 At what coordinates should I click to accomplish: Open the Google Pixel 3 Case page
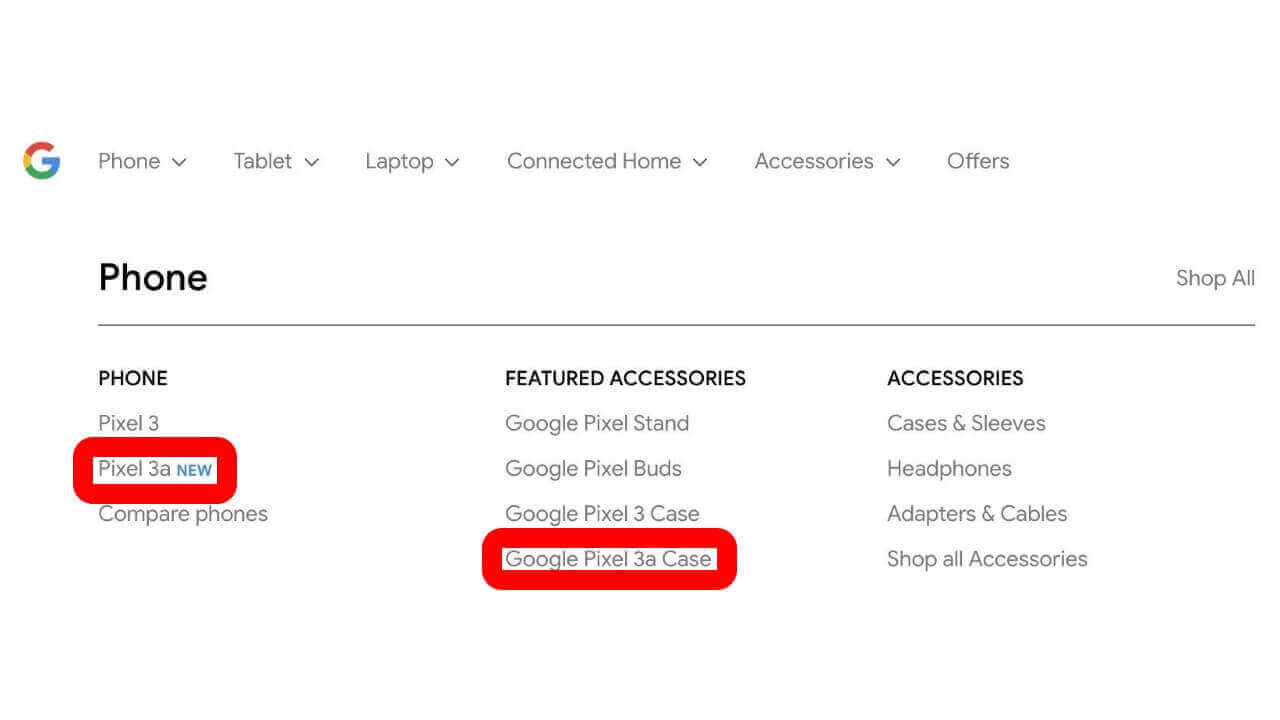(x=602, y=513)
